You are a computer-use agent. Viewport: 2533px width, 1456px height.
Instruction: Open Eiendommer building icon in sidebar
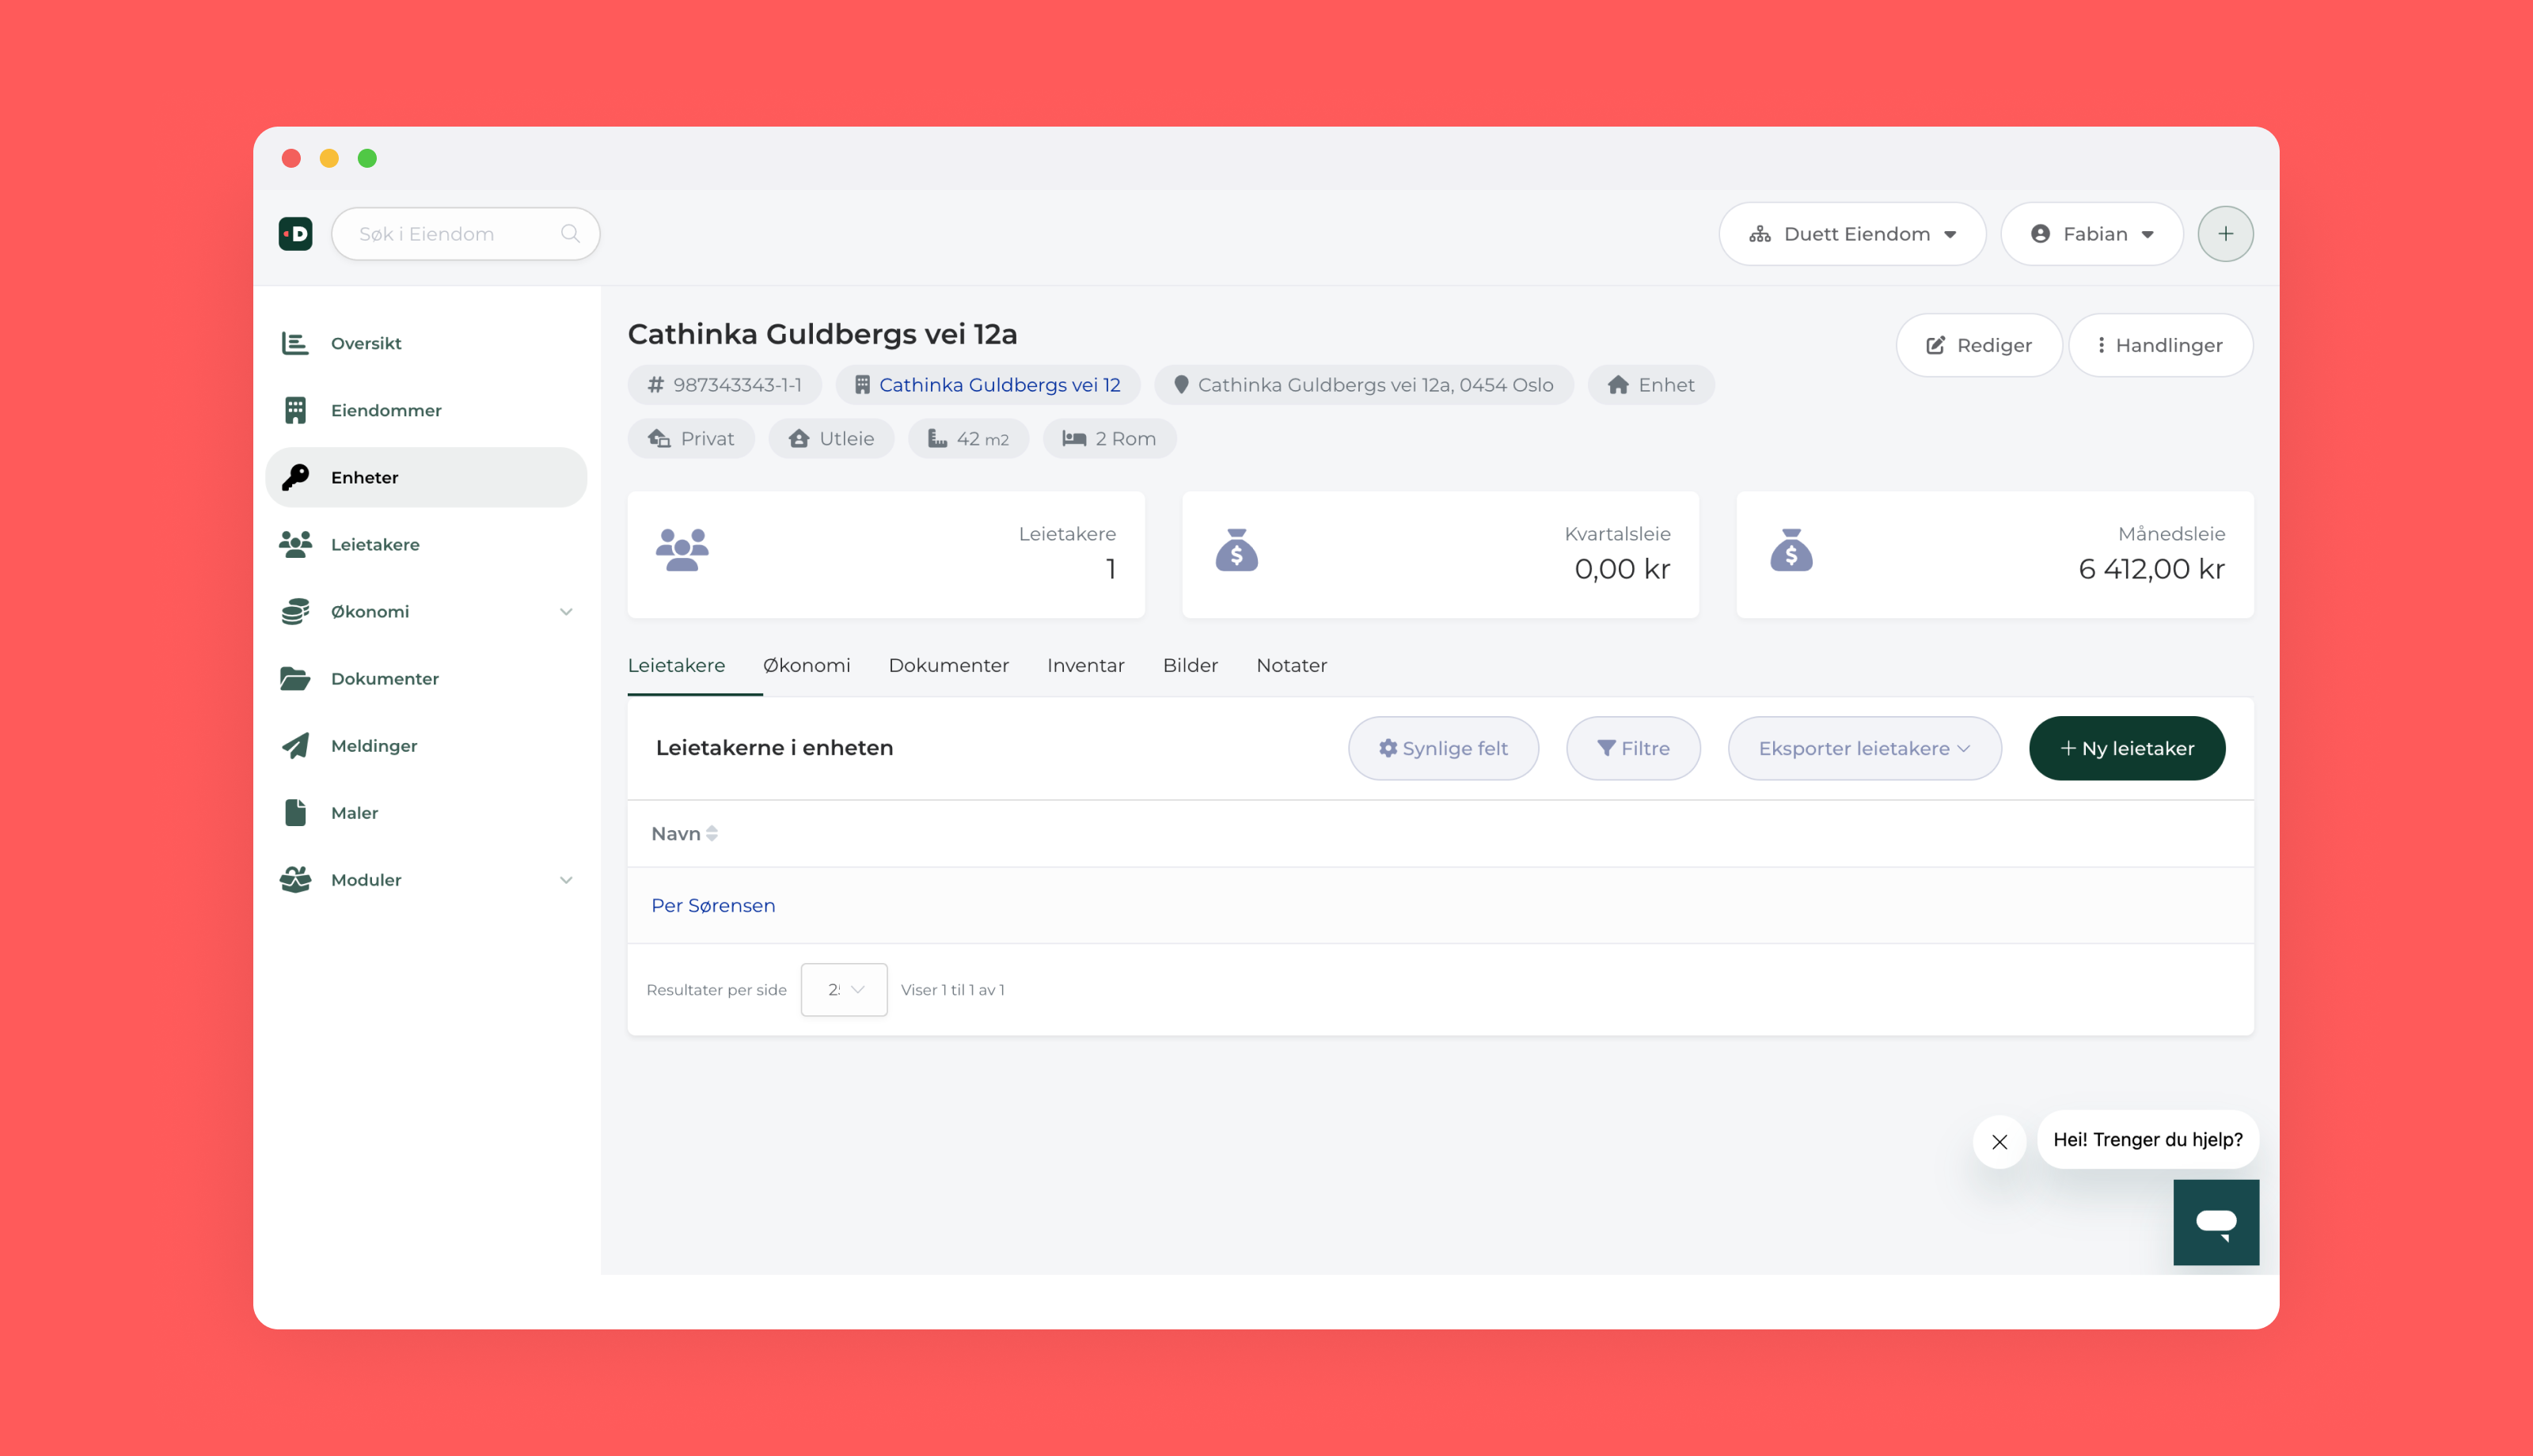[295, 410]
